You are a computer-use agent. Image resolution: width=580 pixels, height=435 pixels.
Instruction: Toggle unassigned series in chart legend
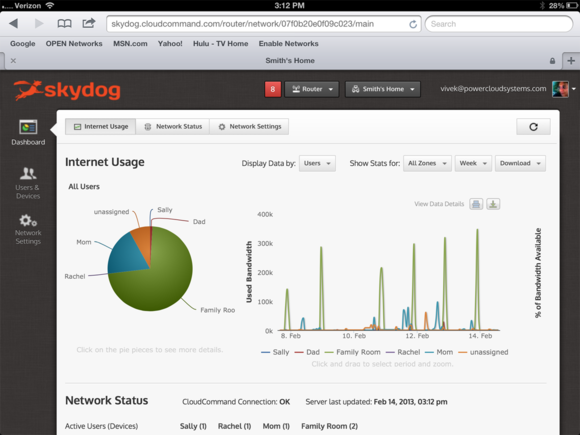[x=483, y=352]
